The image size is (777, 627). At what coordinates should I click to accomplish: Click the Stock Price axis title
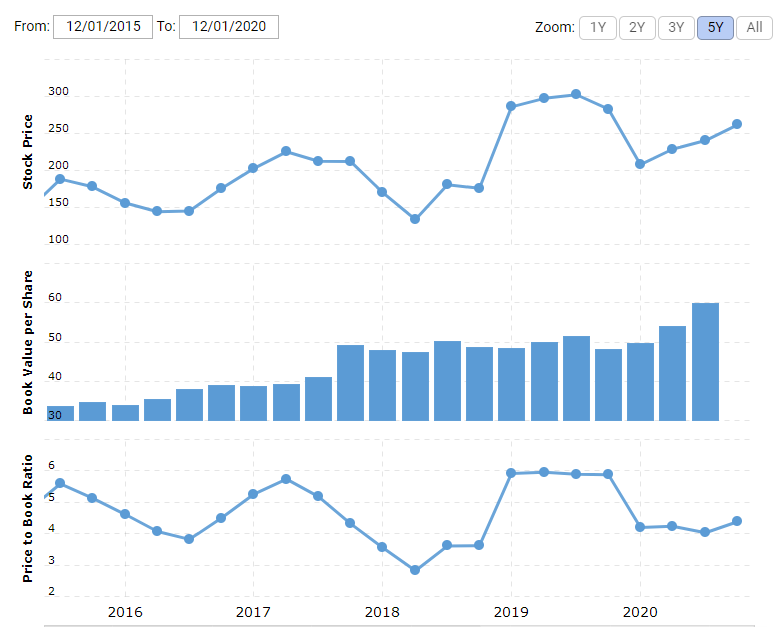tap(28, 152)
